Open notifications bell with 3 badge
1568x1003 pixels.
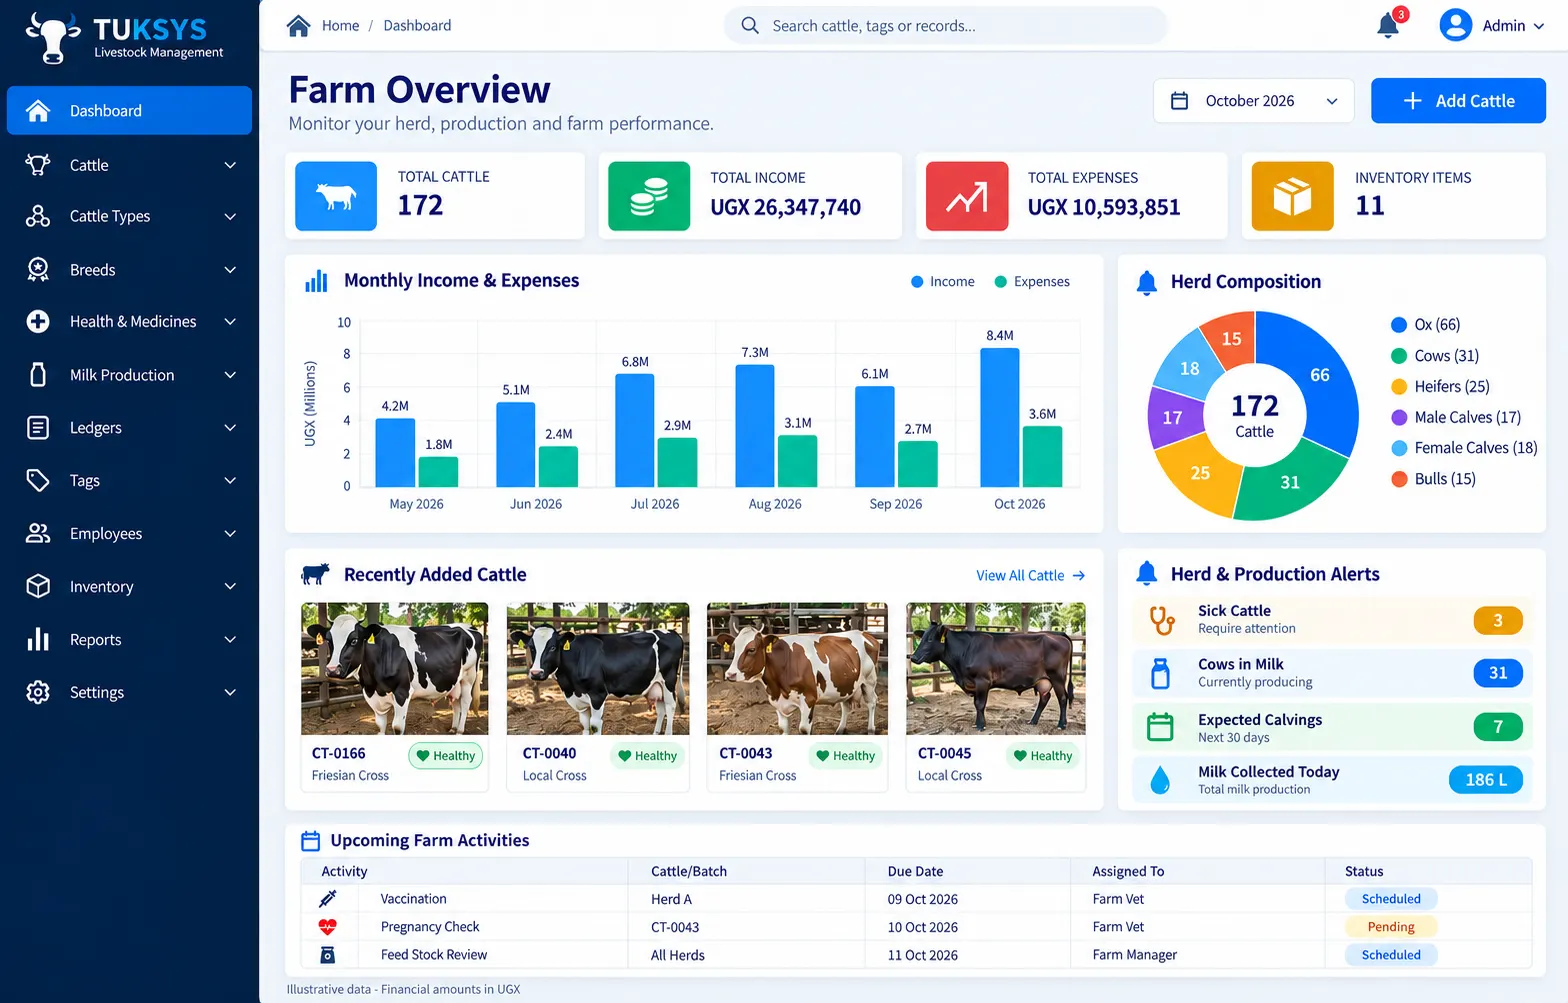point(1388,25)
